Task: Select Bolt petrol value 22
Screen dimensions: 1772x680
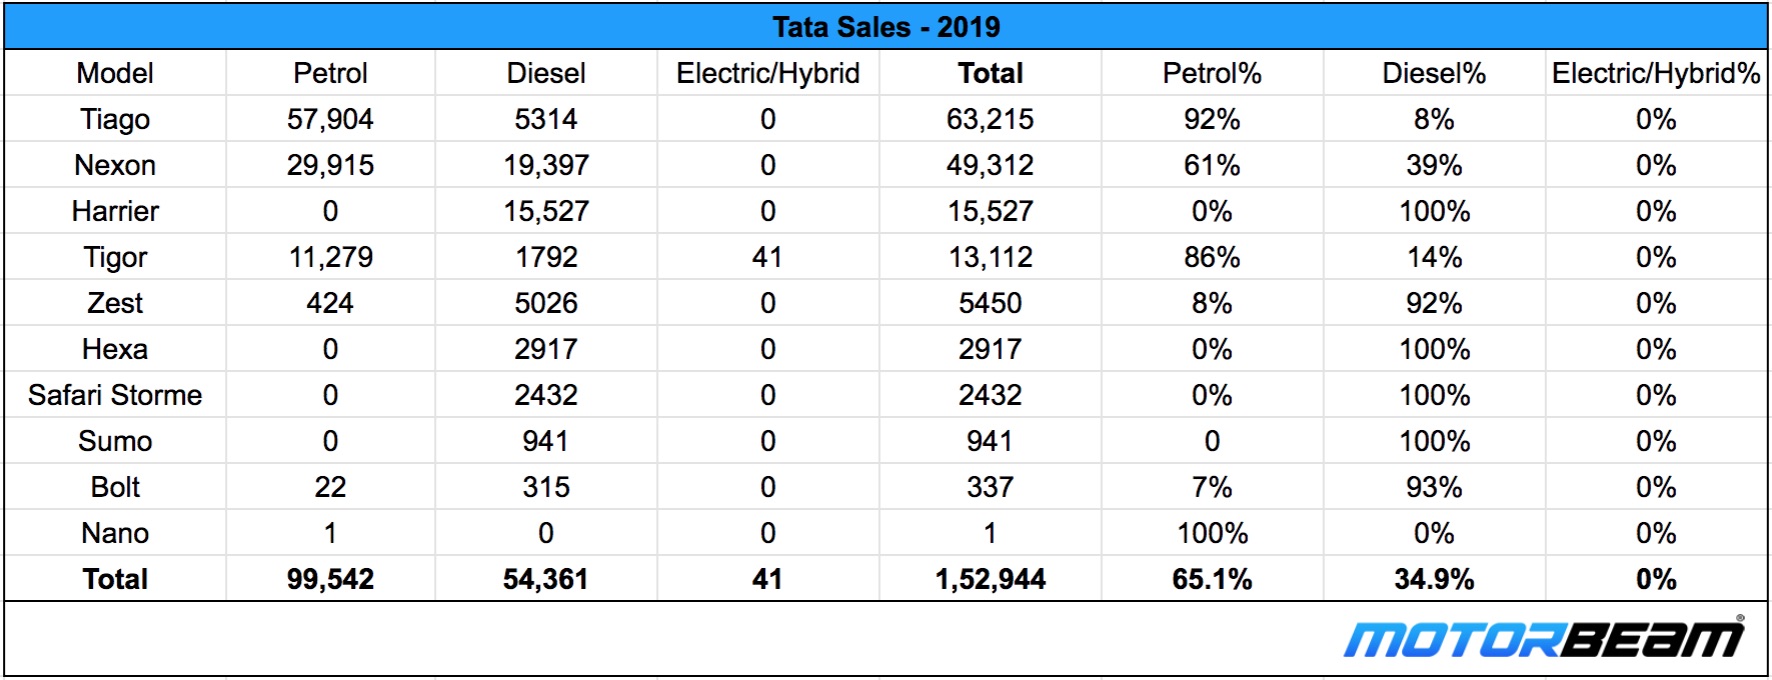Action: point(330,487)
